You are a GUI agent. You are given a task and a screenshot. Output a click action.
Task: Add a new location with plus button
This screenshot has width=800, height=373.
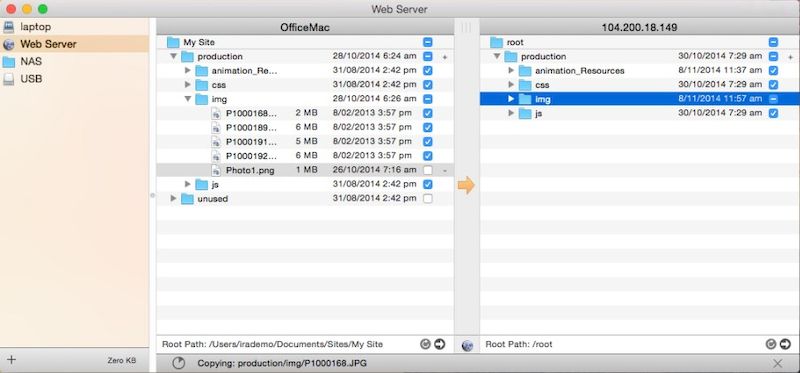tap(11, 360)
